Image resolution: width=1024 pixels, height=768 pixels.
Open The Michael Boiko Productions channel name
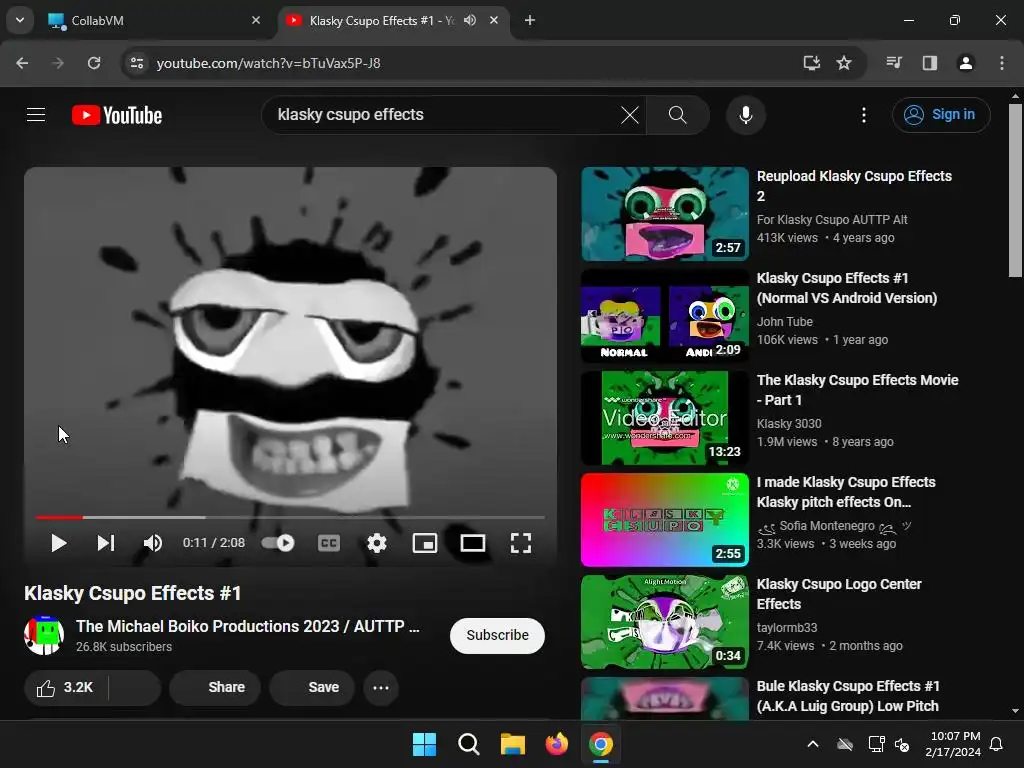click(x=248, y=626)
